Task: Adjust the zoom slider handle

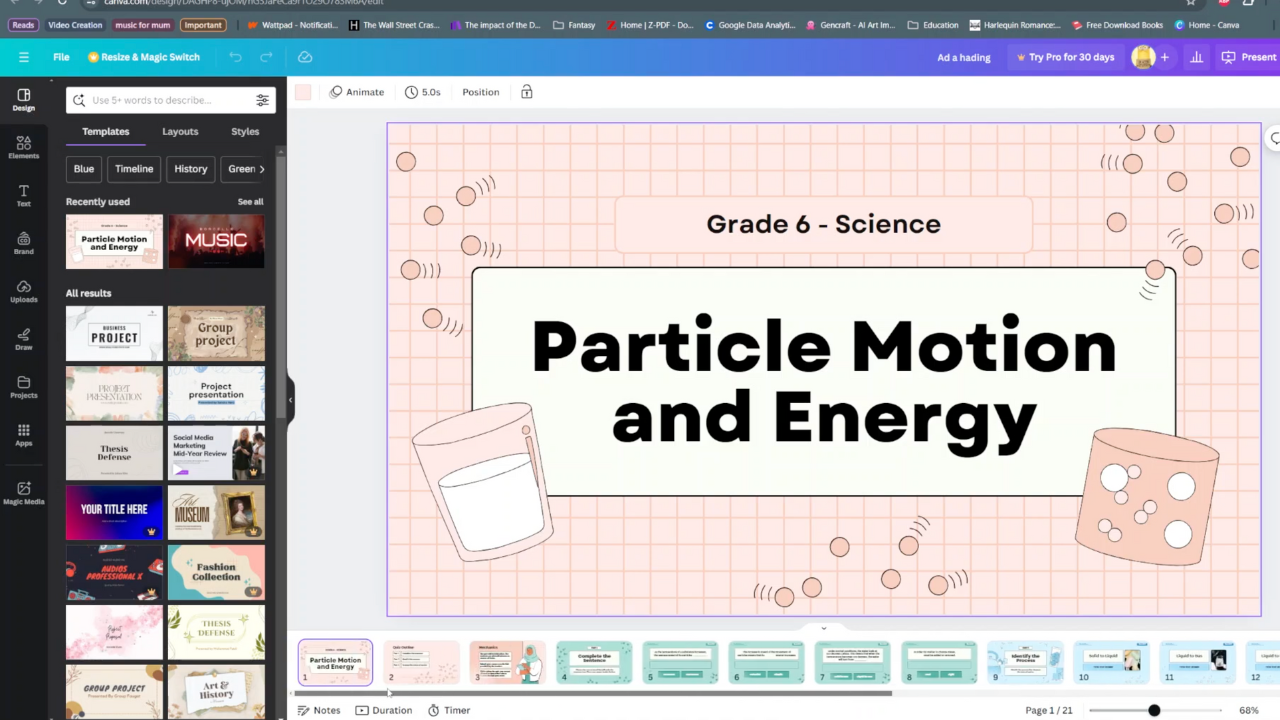Action: pos(1154,710)
